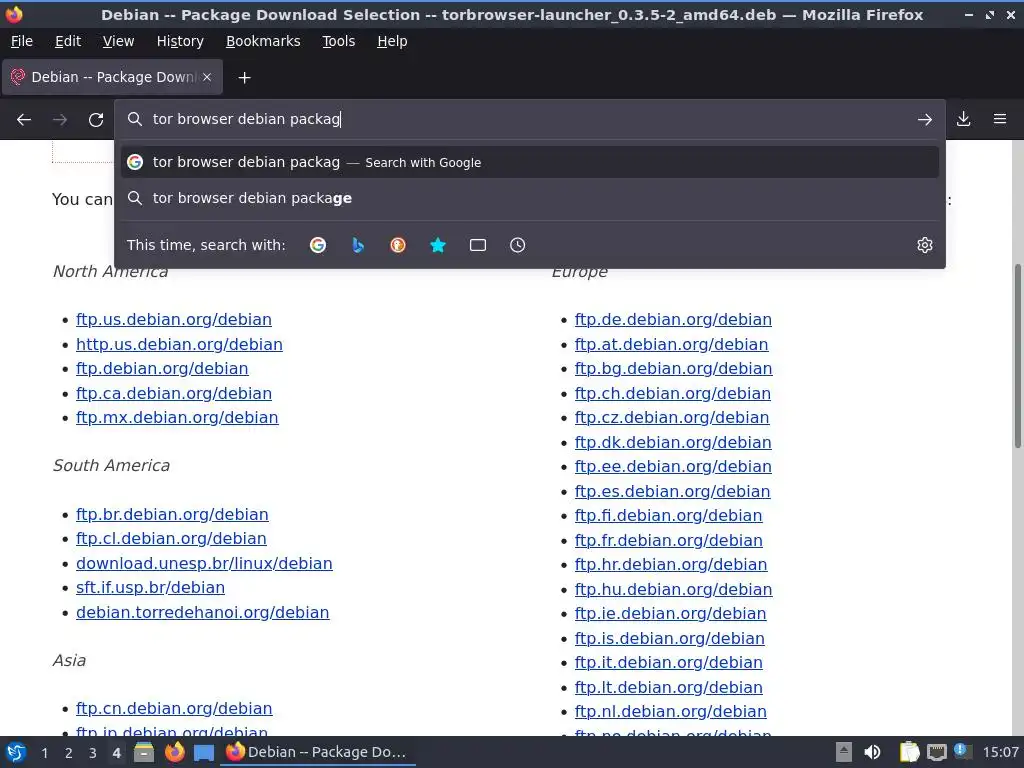This screenshot has width=1024, height=768.
Task: Open the Bookmarks menu
Action: pyautogui.click(x=263, y=41)
